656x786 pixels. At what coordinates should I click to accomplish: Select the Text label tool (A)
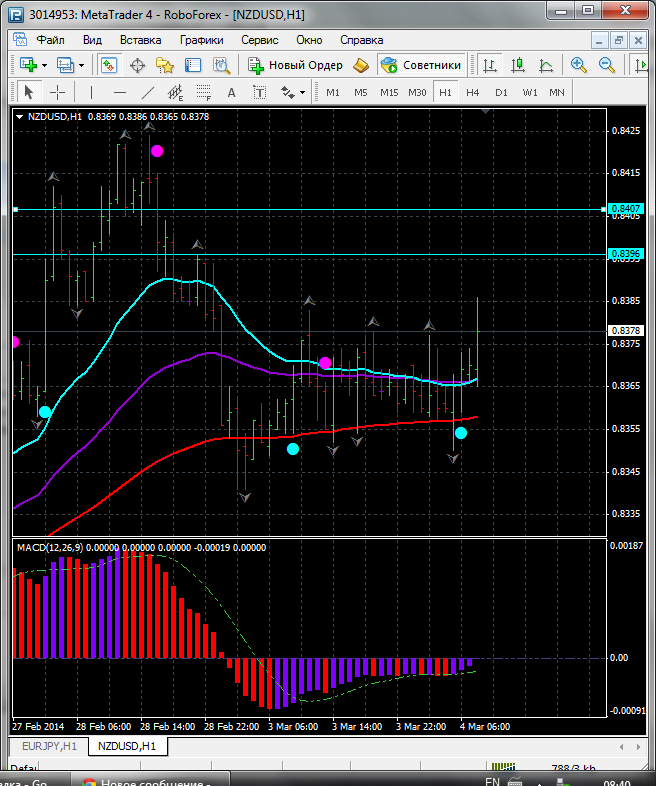coord(231,92)
